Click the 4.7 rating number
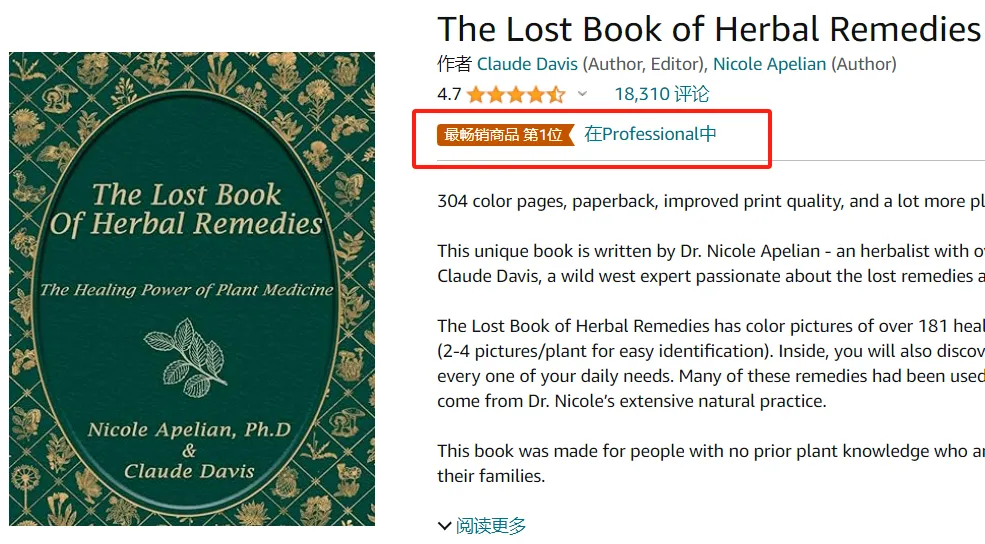The width and height of the screenshot is (985, 544). pos(449,95)
